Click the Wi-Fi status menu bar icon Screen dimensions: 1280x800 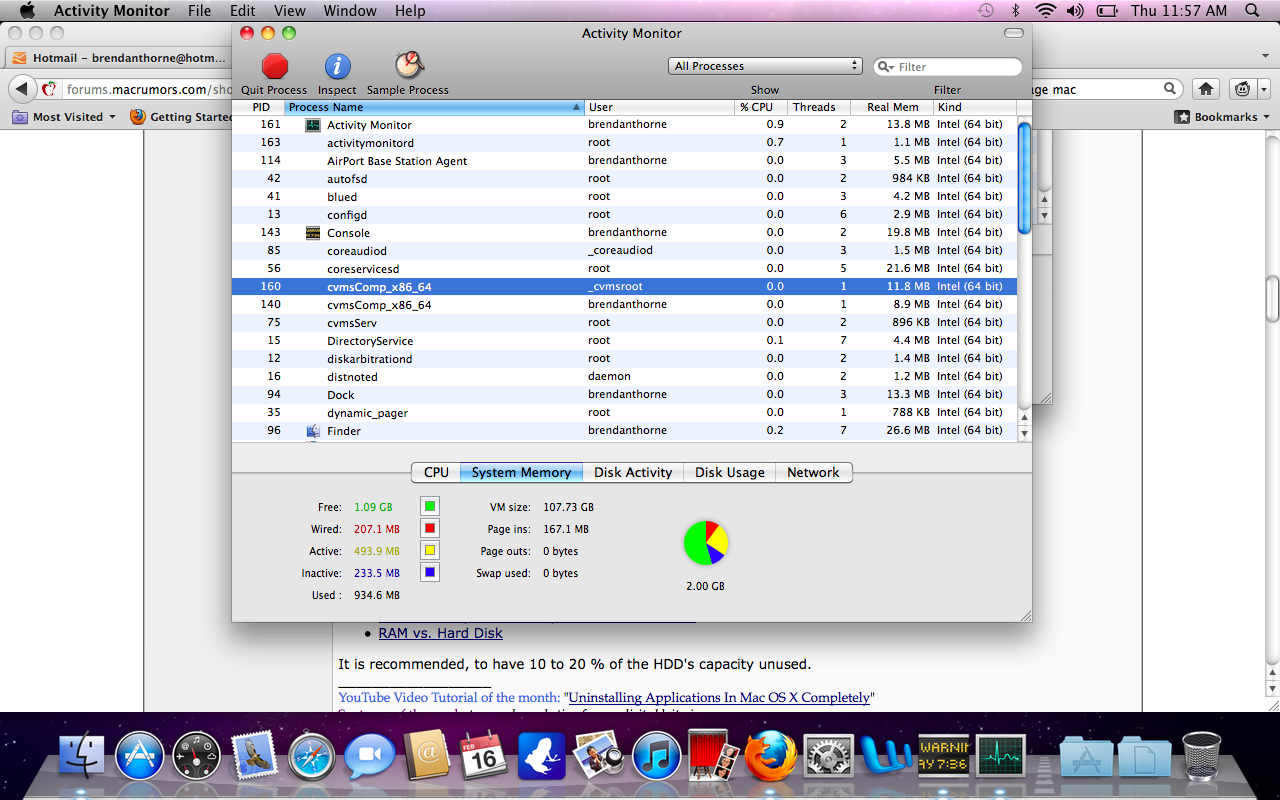tap(1046, 11)
